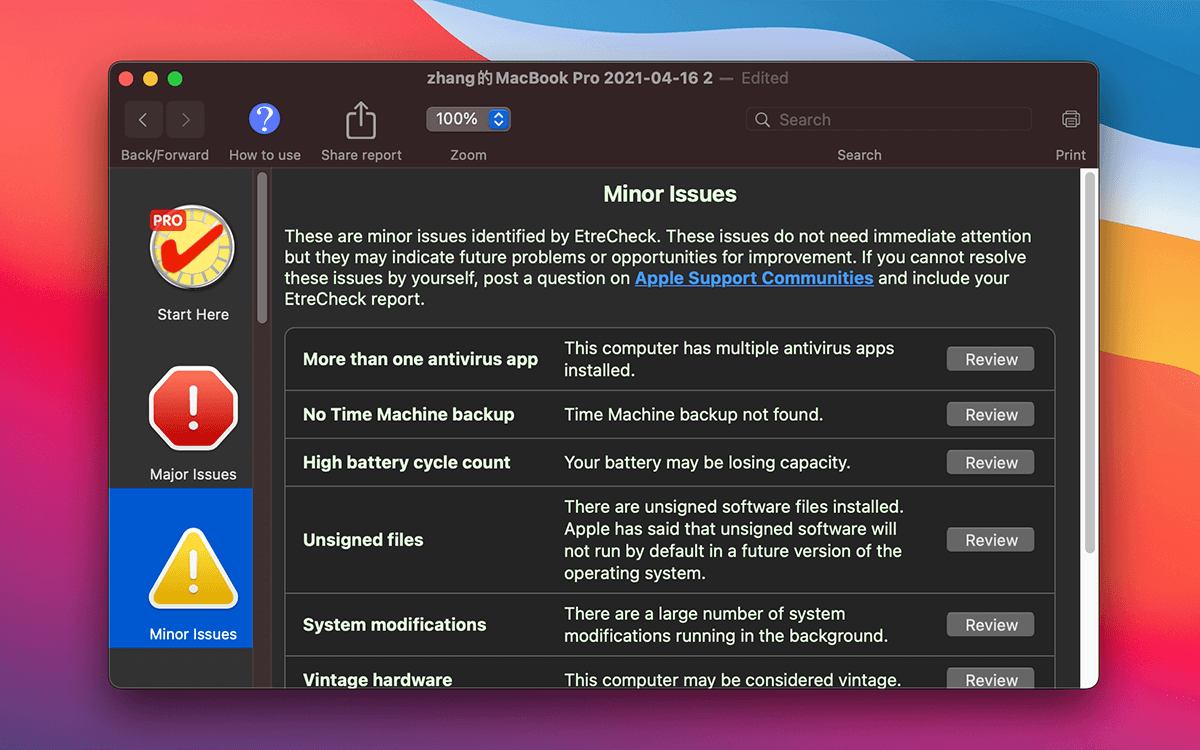Select 'Unsigned files' row title
The height and width of the screenshot is (750, 1200).
click(x=363, y=540)
